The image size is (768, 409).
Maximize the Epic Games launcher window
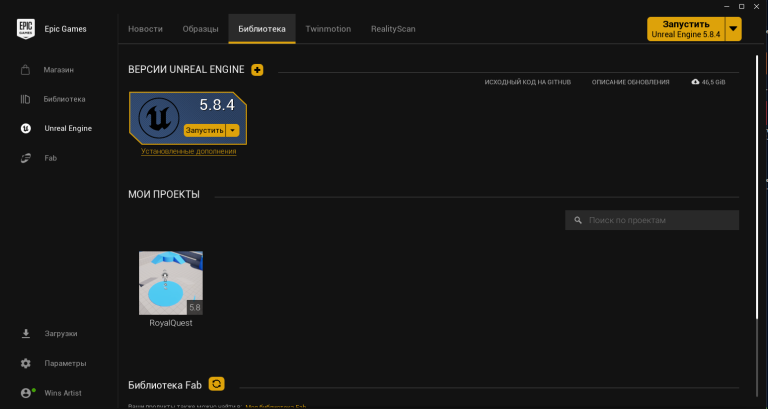click(742, 6)
